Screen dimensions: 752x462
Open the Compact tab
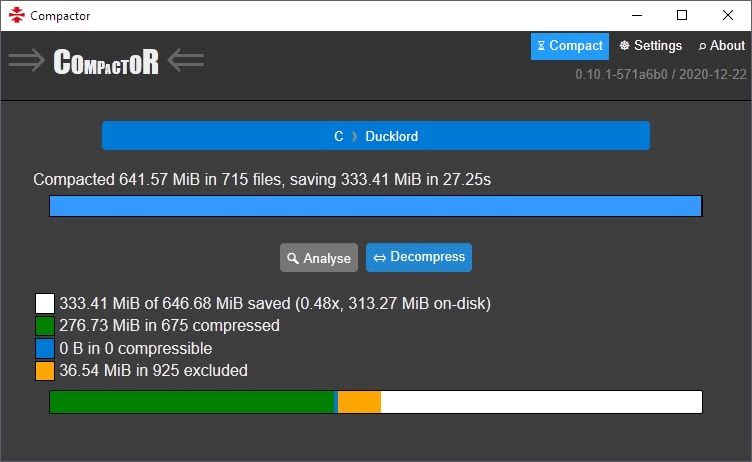coord(570,46)
